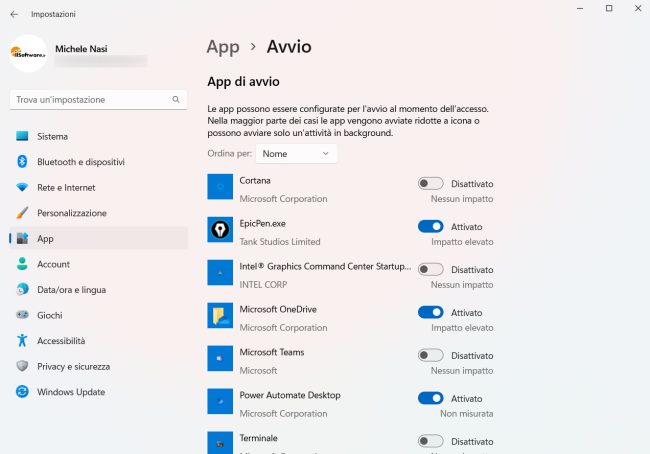
Task: Select Rete e Internet in sidebar
Action: 66,187
